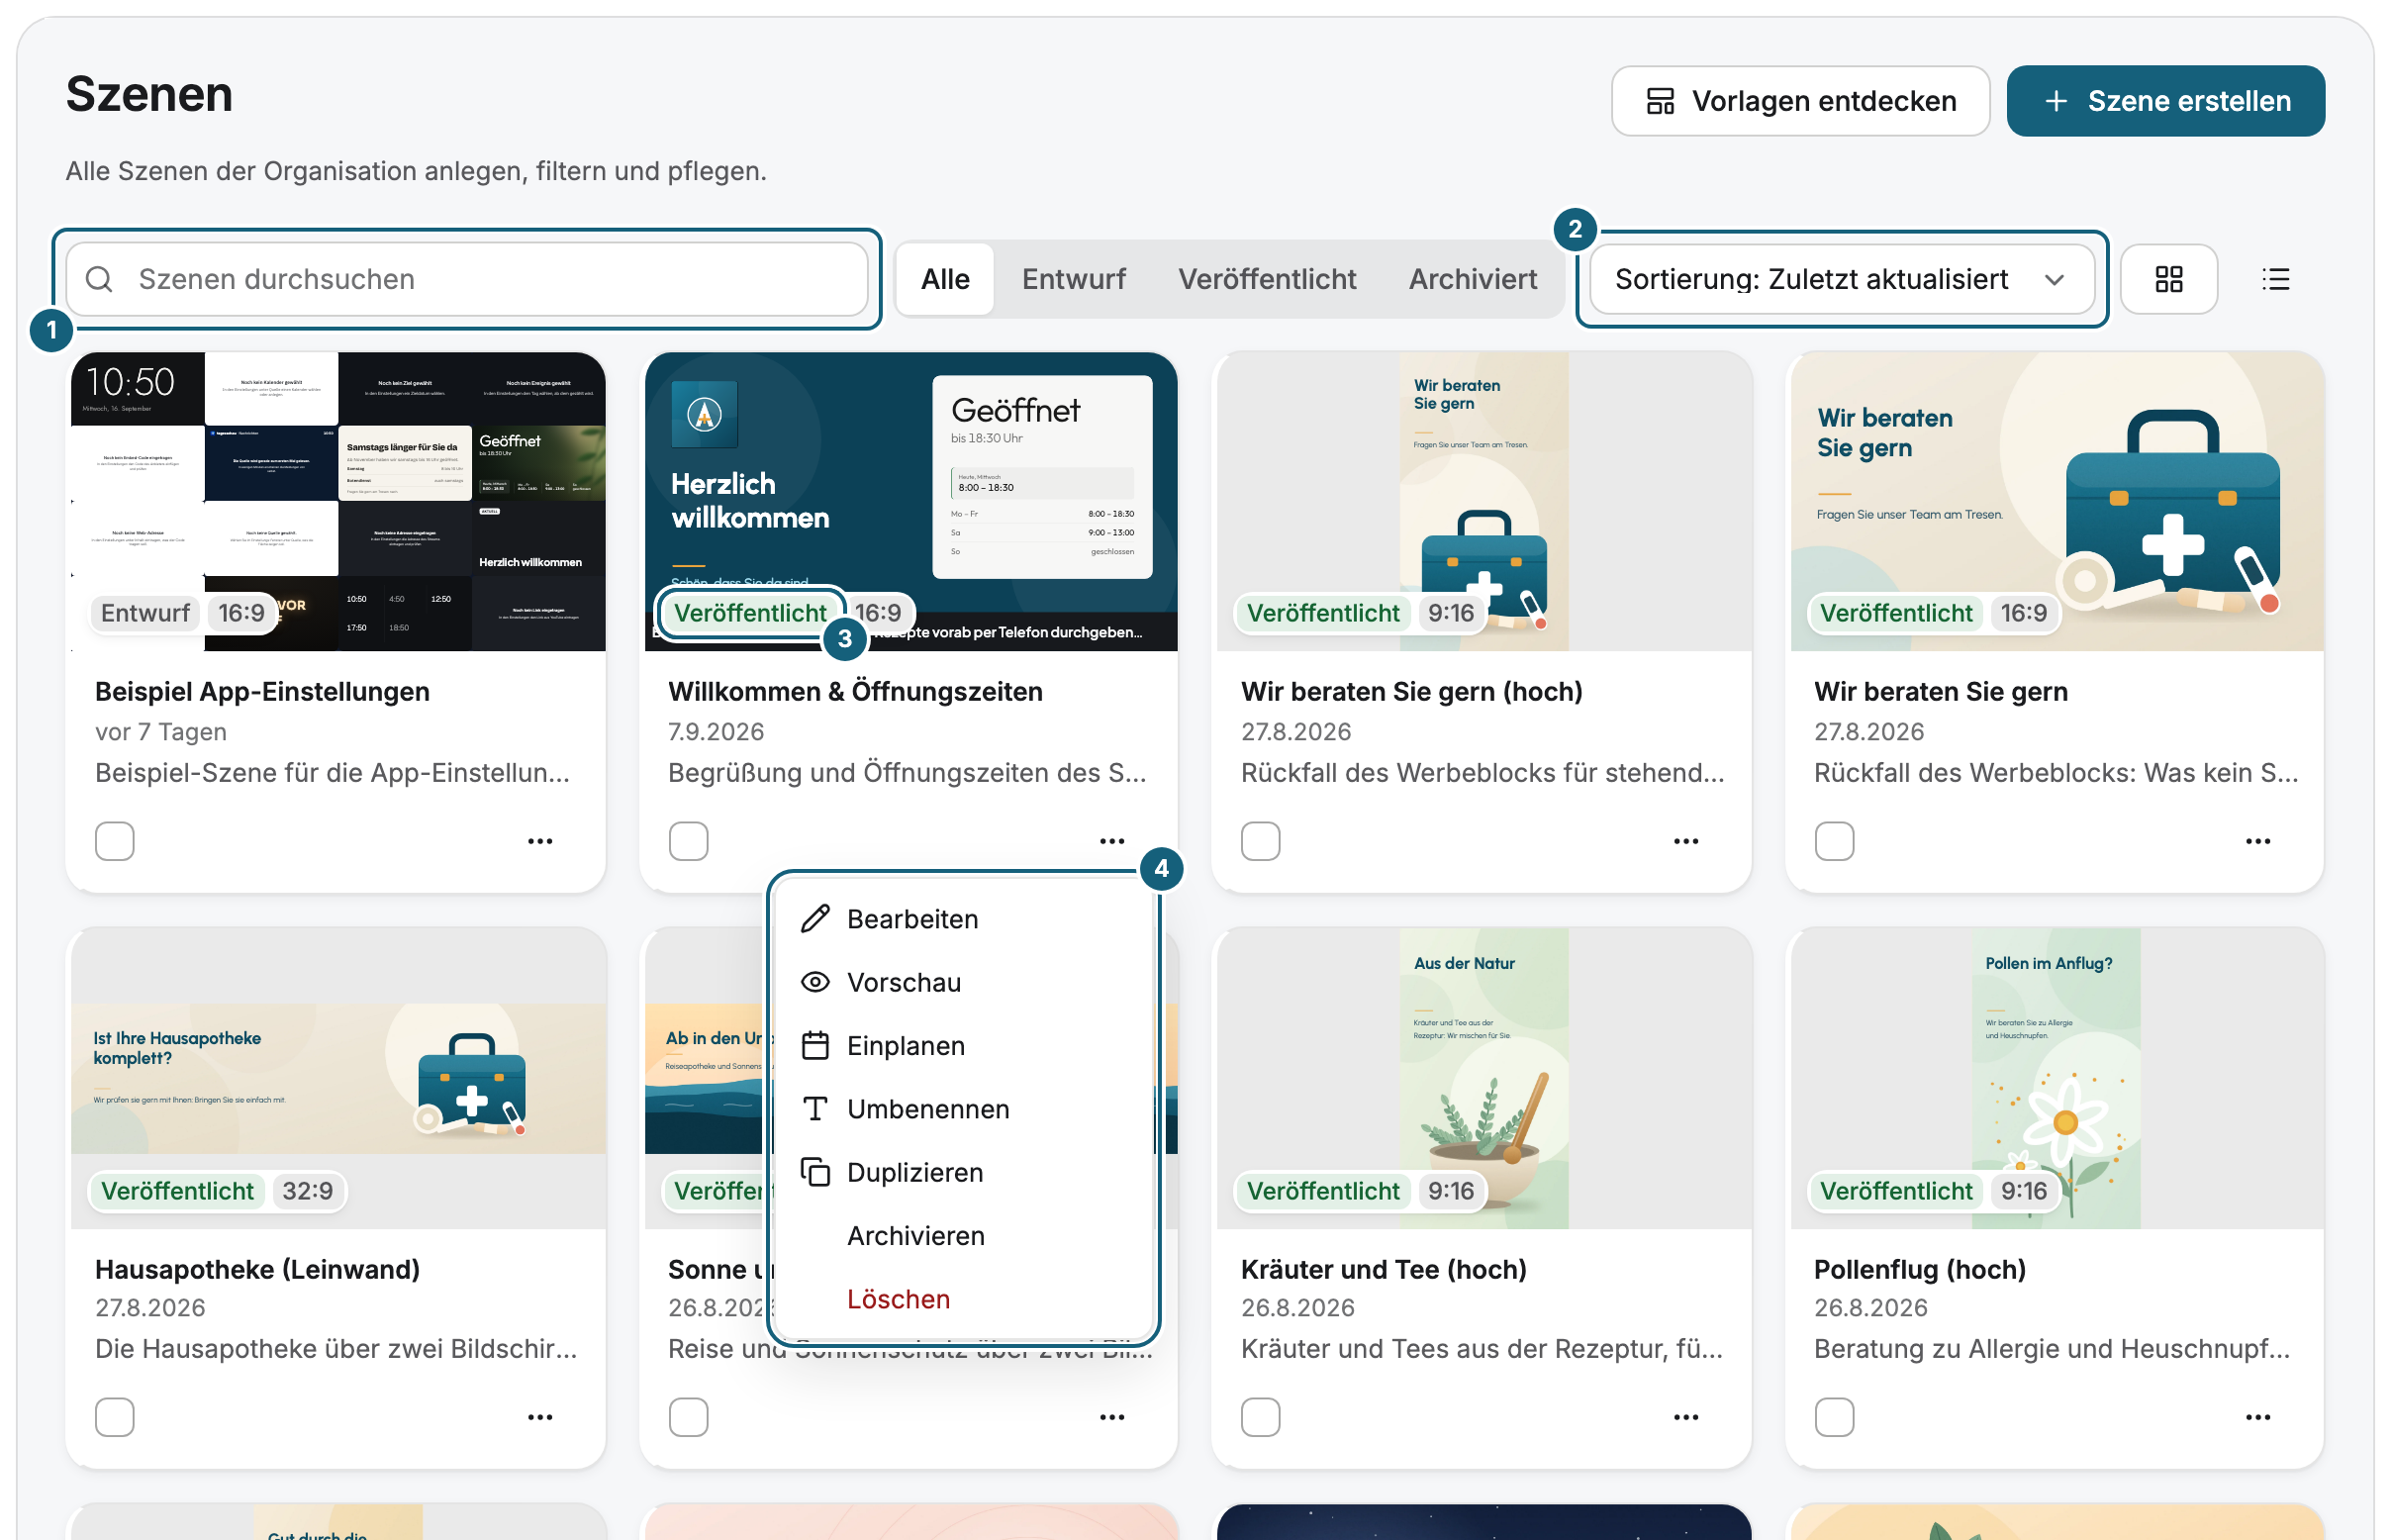
Task: Click the Szene erstellen button
Action: pyautogui.click(x=2164, y=101)
